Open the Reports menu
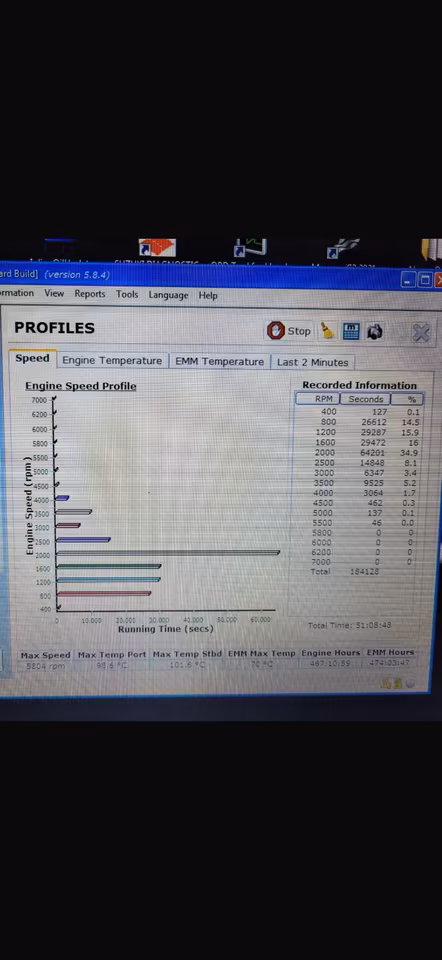The image size is (442, 960). [90, 294]
